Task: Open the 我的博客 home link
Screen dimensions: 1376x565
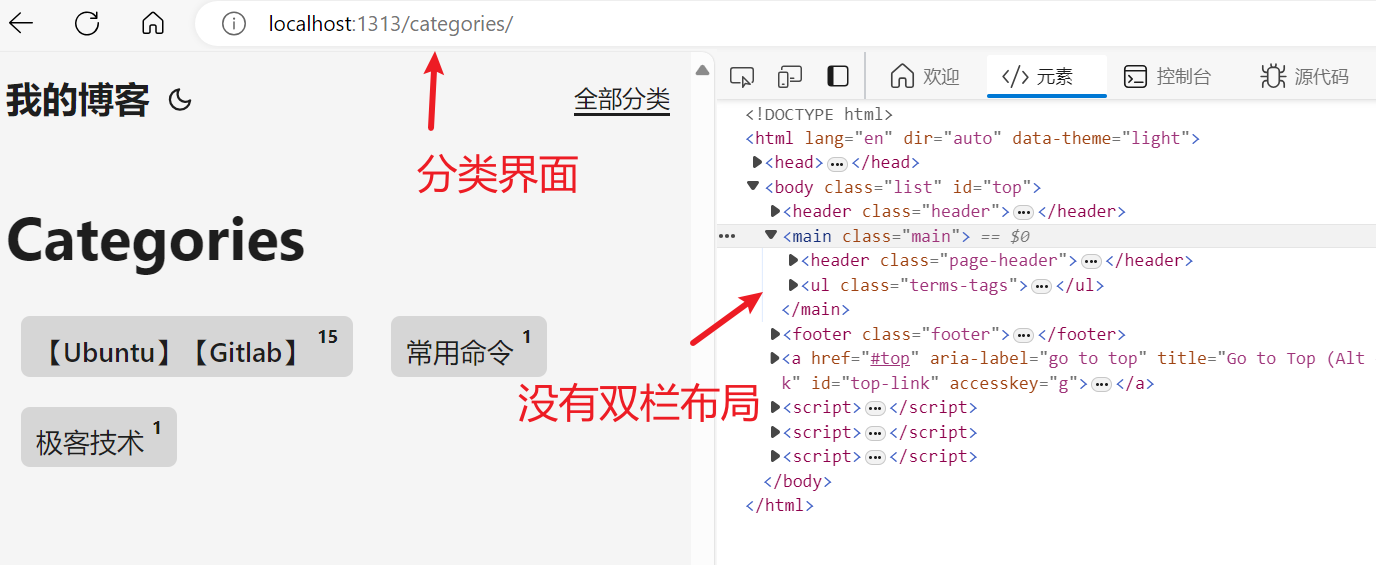Action: tap(78, 100)
